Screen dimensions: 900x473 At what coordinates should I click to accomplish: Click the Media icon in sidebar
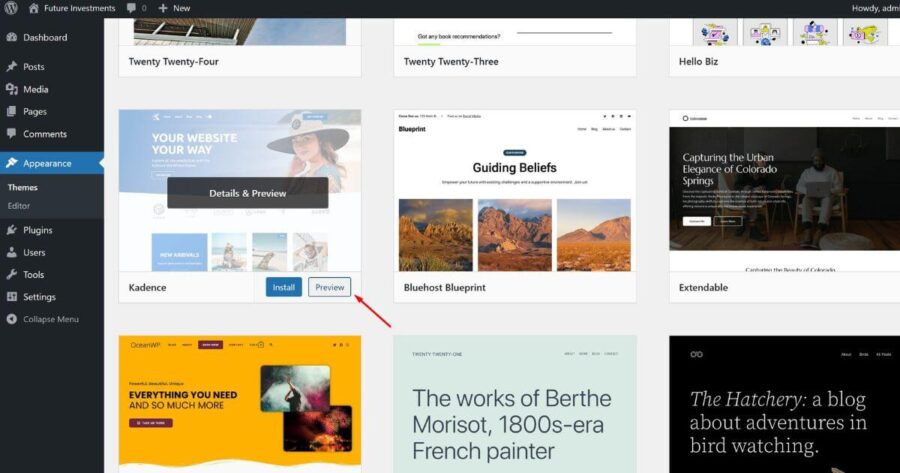click(12, 89)
